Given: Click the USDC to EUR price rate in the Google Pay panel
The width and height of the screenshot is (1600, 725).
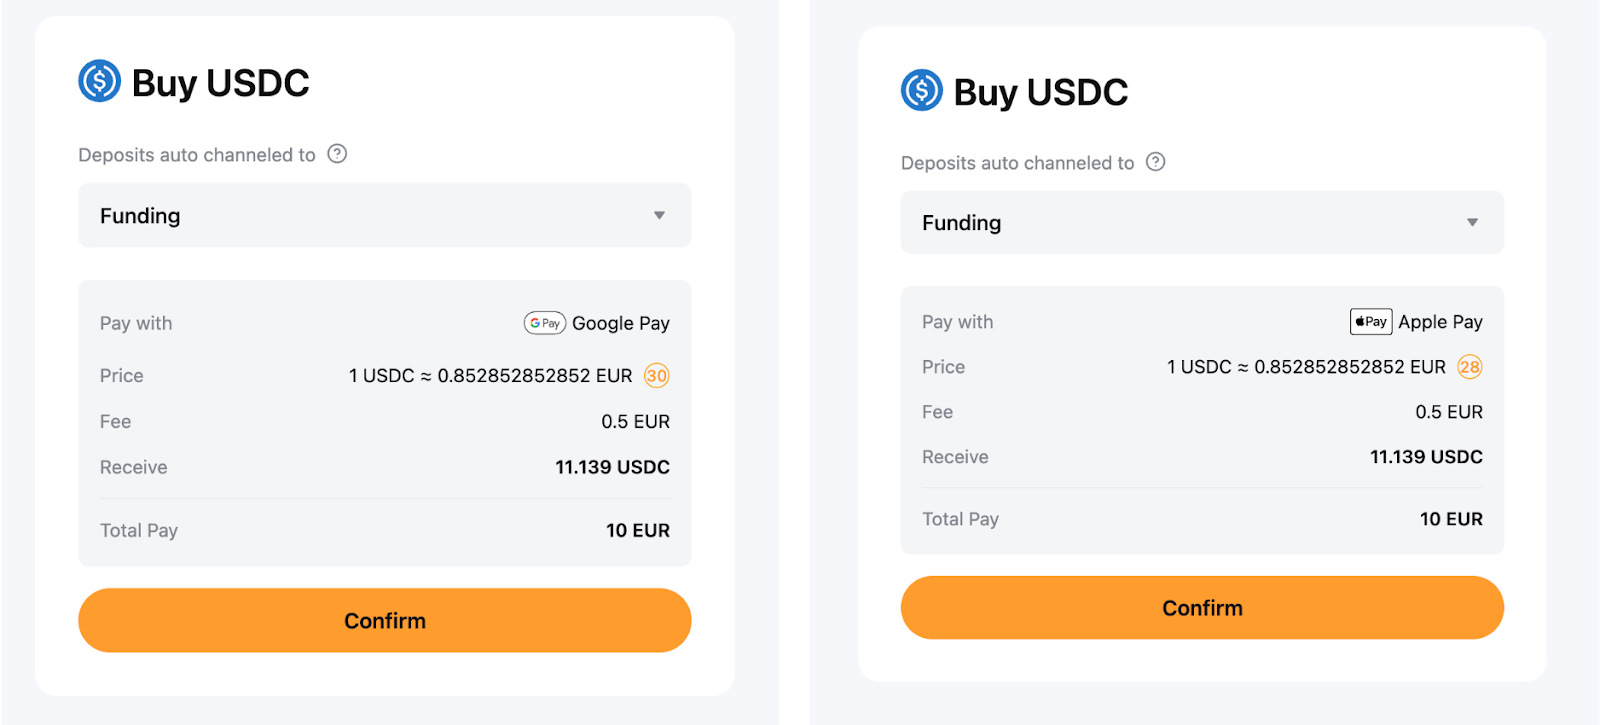Looking at the screenshot, I should (490, 376).
